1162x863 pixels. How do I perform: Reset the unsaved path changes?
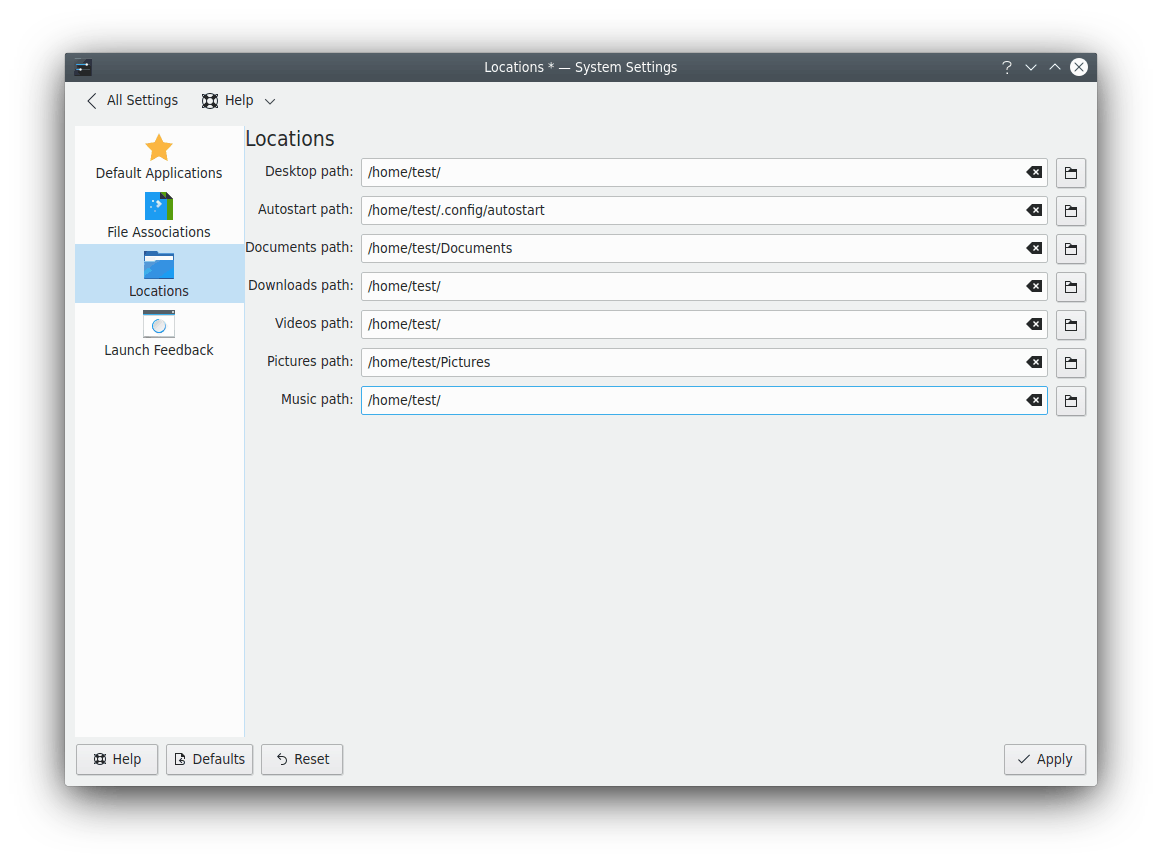302,759
